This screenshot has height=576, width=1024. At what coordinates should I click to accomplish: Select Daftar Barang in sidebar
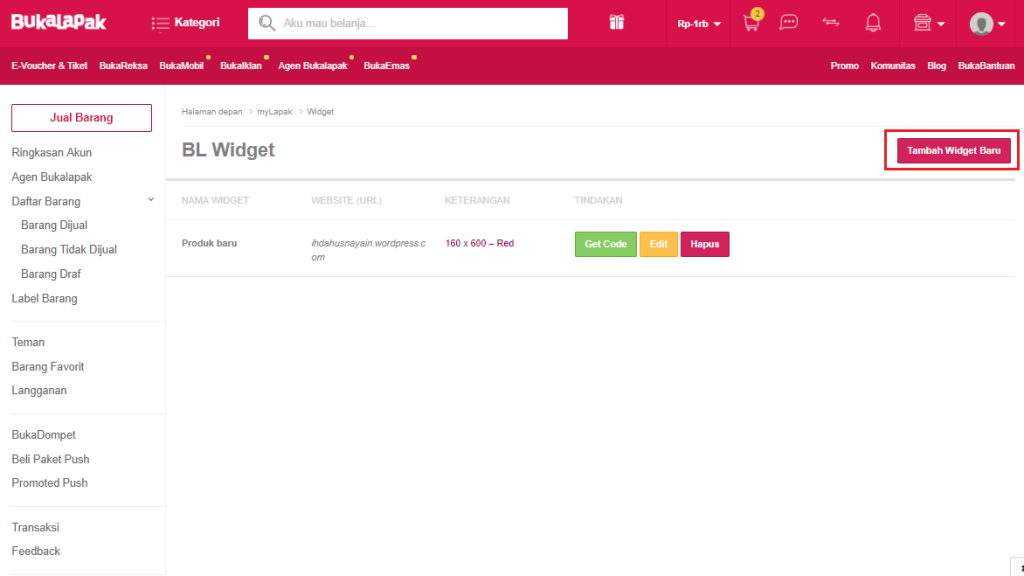46,201
